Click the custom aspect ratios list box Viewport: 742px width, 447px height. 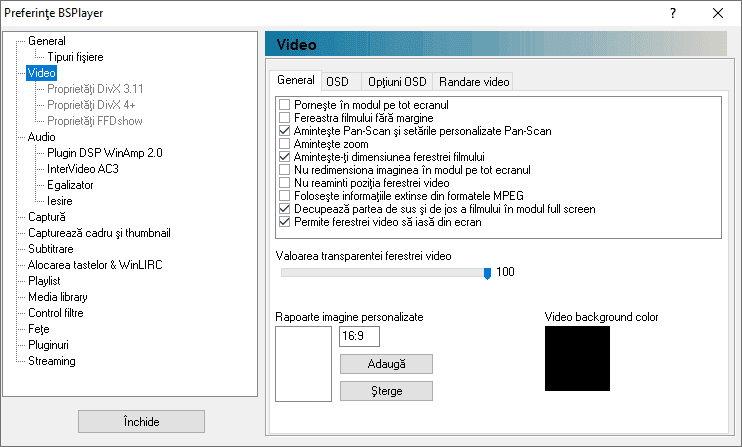[303, 364]
